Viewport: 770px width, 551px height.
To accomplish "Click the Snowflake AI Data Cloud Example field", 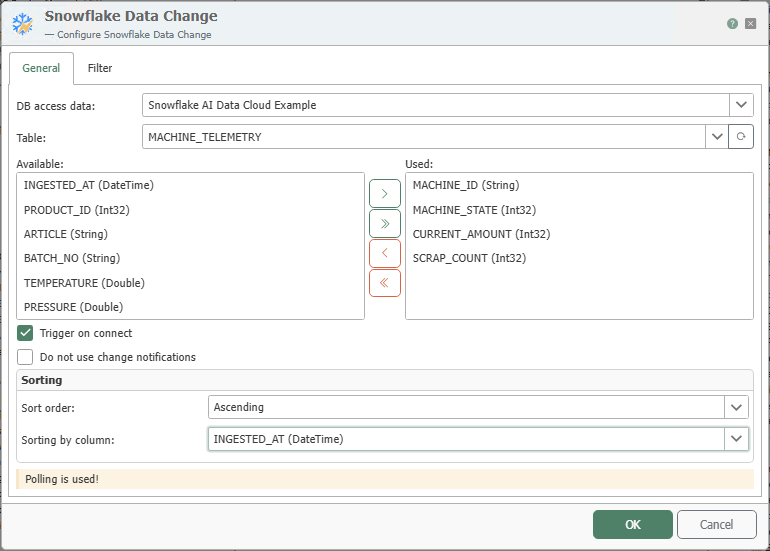I will (436, 105).
